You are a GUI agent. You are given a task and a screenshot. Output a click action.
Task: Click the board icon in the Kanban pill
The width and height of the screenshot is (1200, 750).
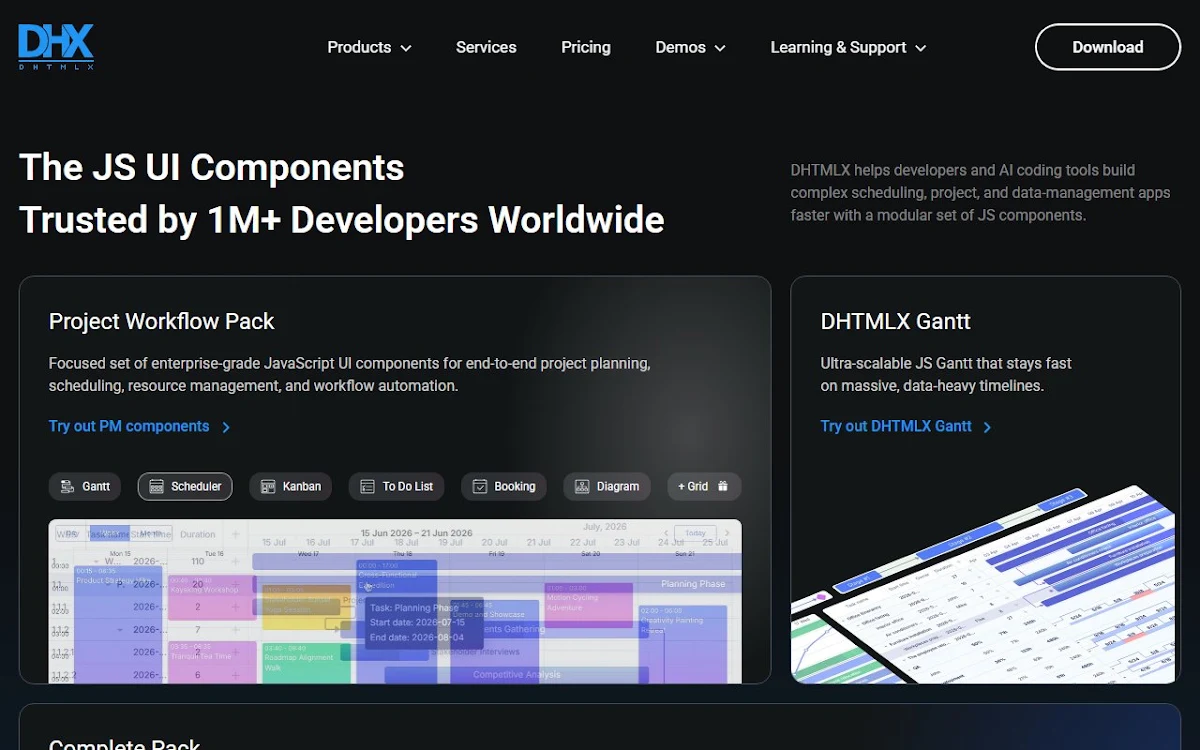coord(267,487)
